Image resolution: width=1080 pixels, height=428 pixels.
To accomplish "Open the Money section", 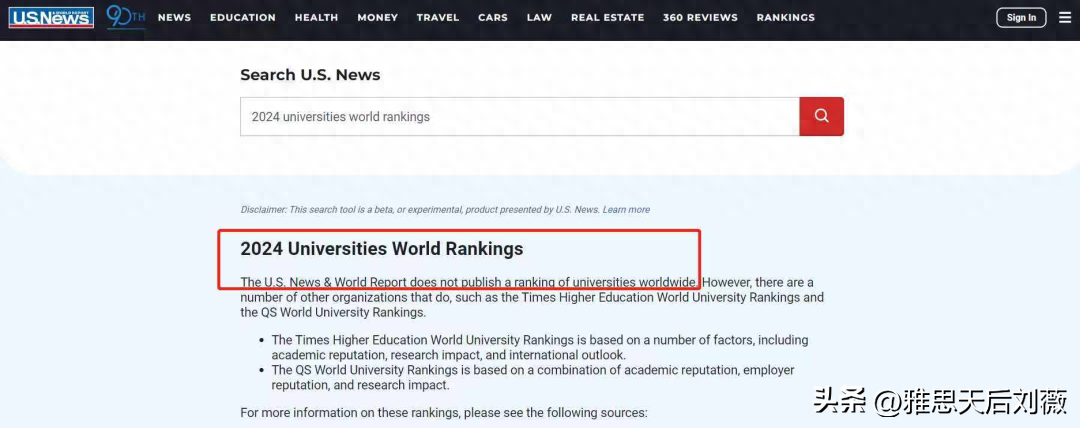I will (x=377, y=17).
